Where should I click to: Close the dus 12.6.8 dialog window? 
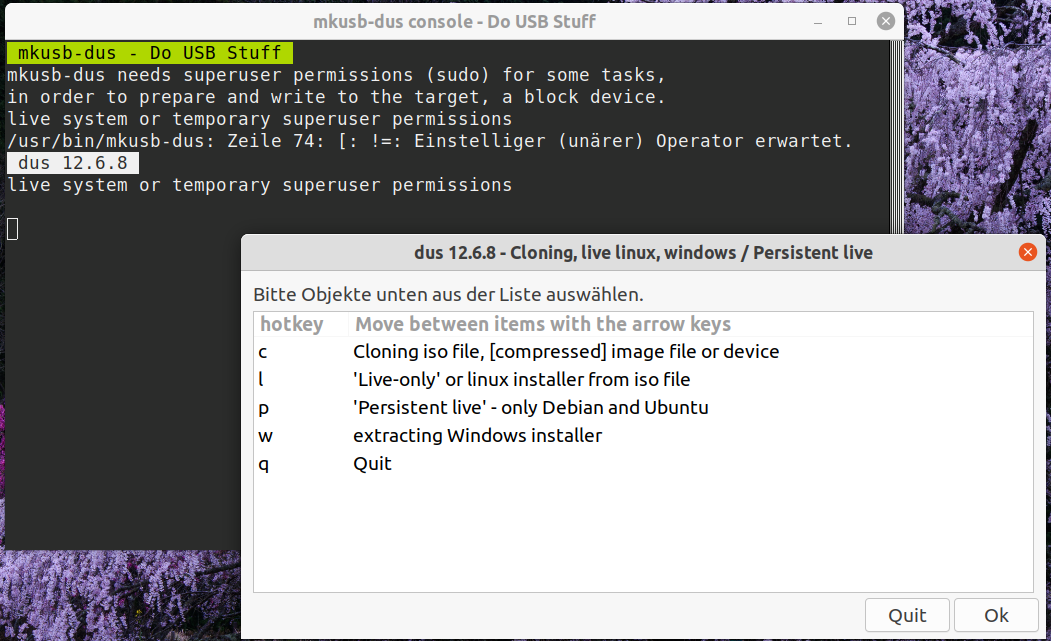1027,253
